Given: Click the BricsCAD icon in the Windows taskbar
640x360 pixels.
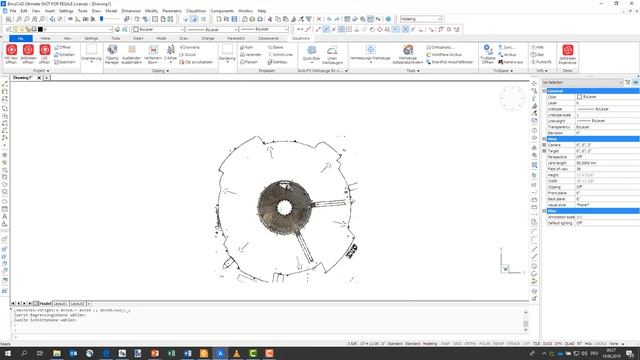Looking at the screenshot, I should point(220,353).
